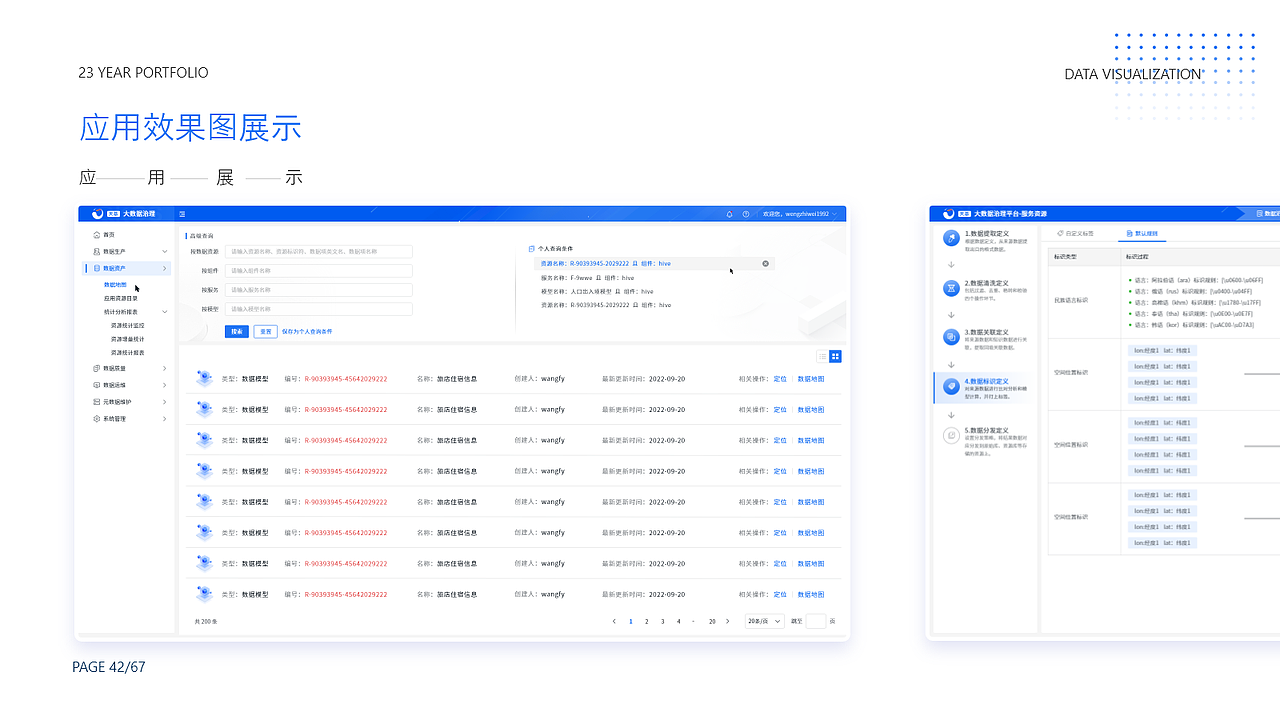Viewport: 1280px width, 720px height.
Task: Click the 泰语 (tha) rule line
Action: [x=1190, y=313]
